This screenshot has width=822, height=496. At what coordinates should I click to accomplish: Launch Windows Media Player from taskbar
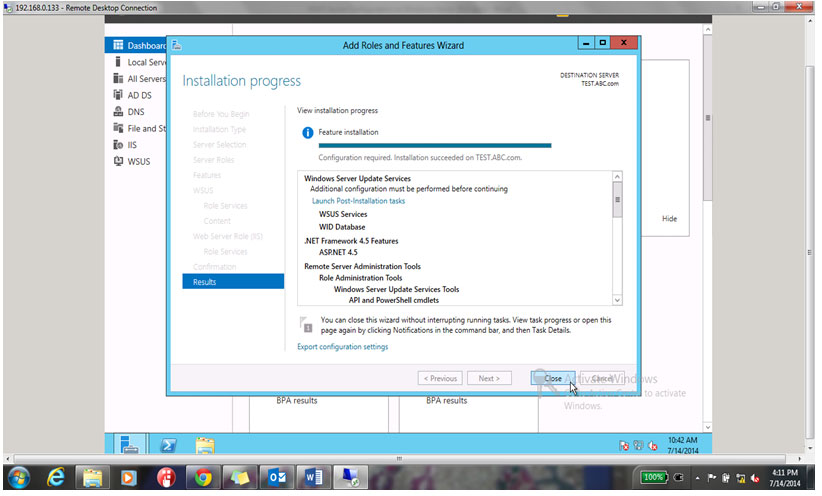pyautogui.click(x=128, y=478)
